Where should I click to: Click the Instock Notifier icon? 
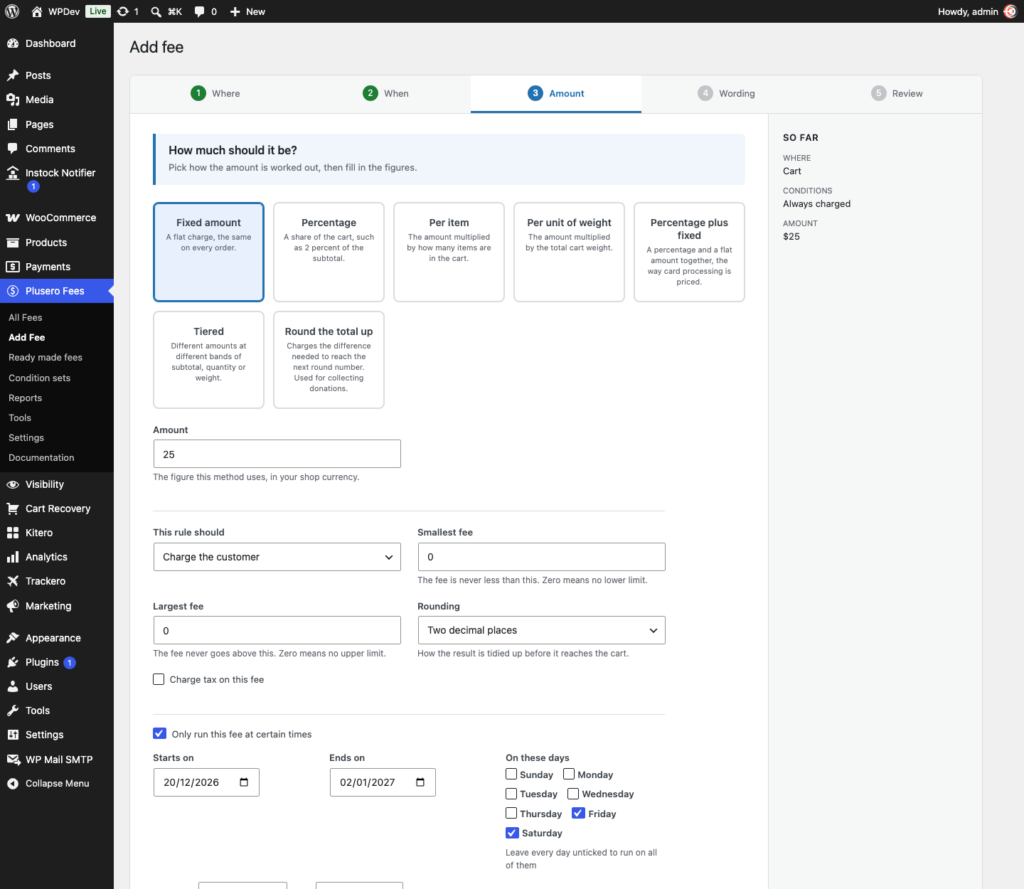(x=12, y=172)
